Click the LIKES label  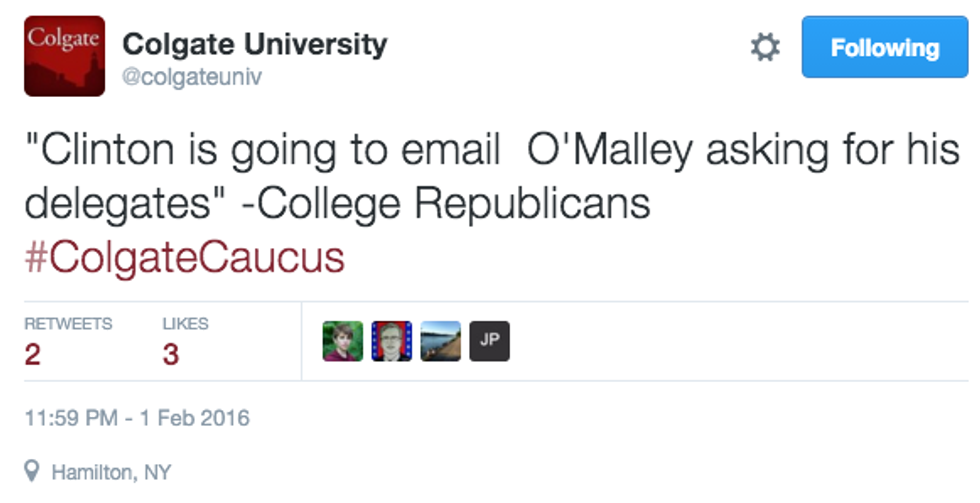click(185, 324)
